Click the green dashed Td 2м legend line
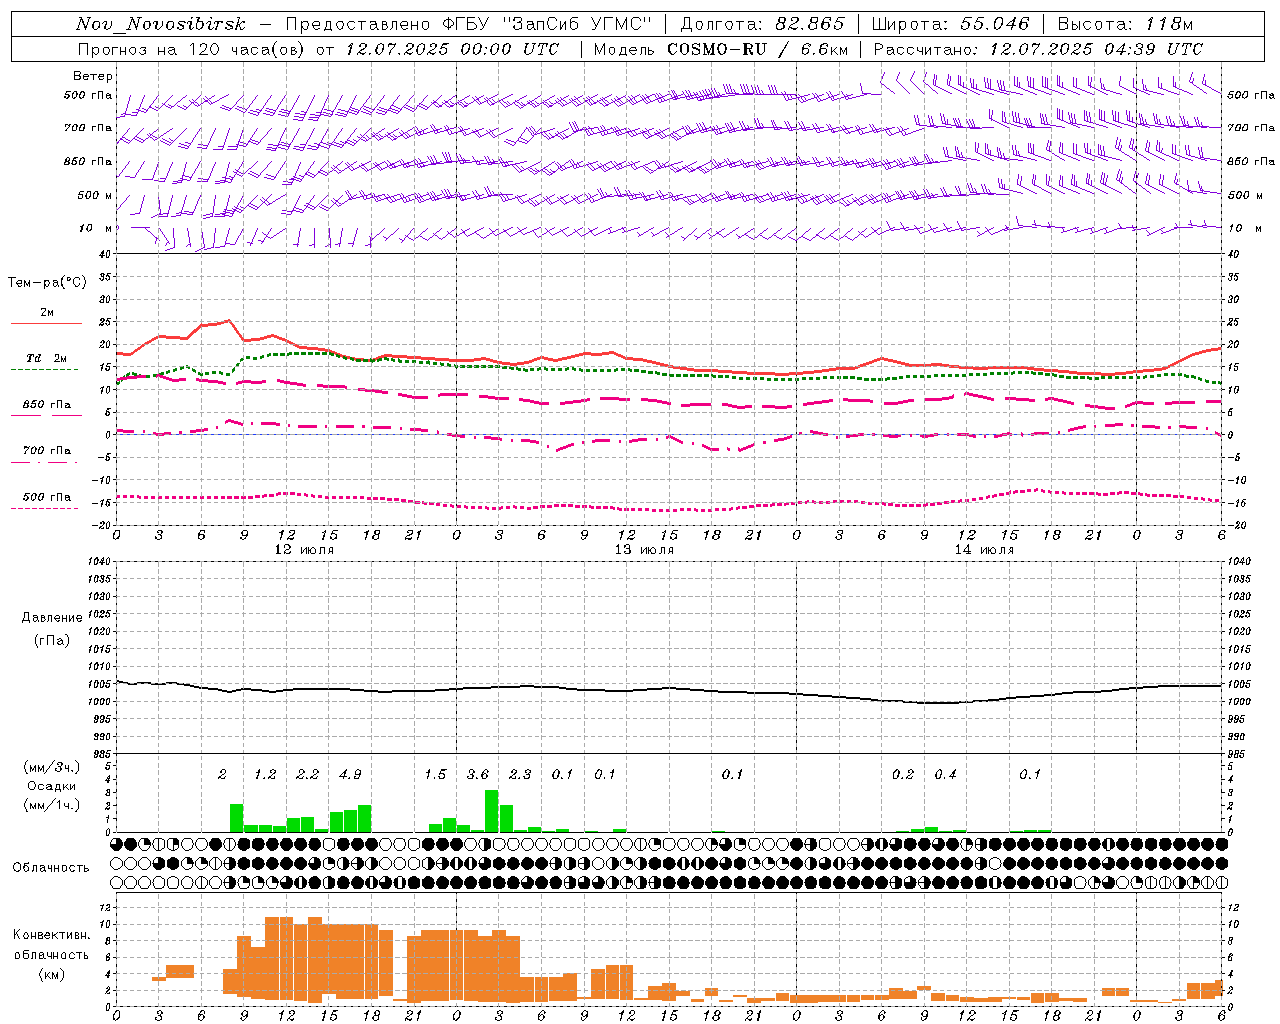This screenshot has height=1024, width=1280. point(44,370)
